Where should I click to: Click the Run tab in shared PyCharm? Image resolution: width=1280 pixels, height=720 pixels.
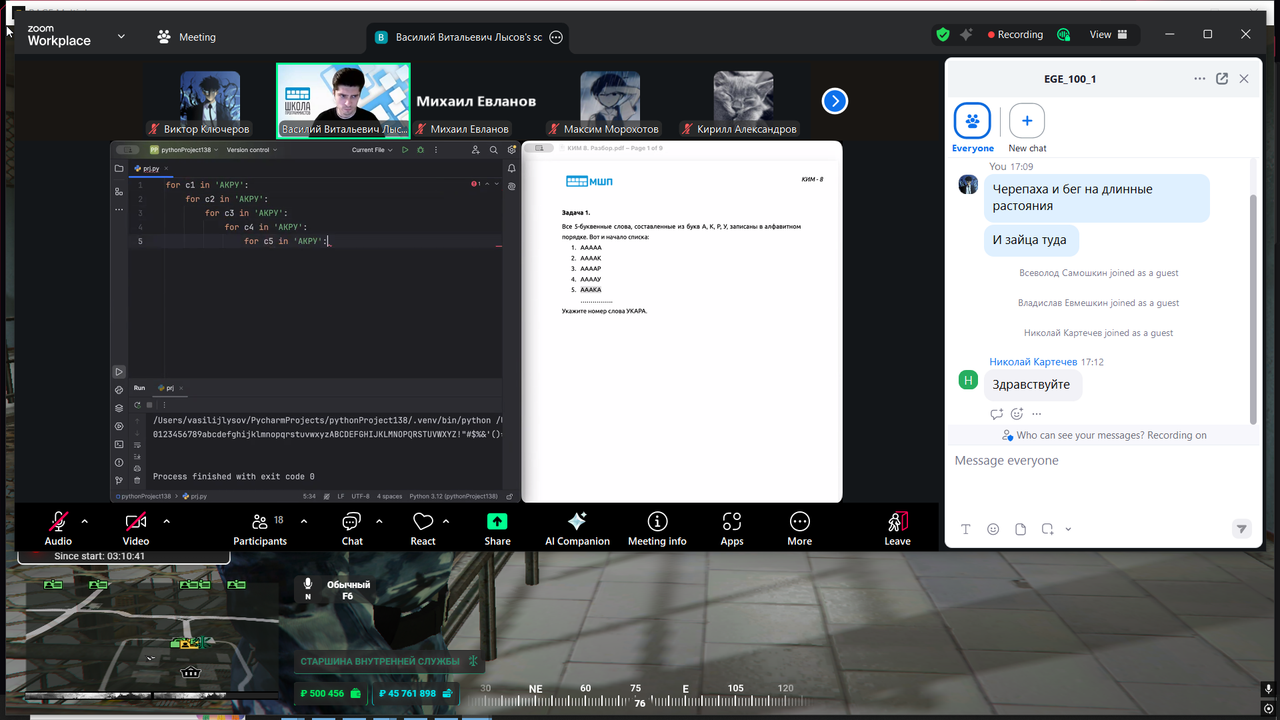(x=139, y=388)
